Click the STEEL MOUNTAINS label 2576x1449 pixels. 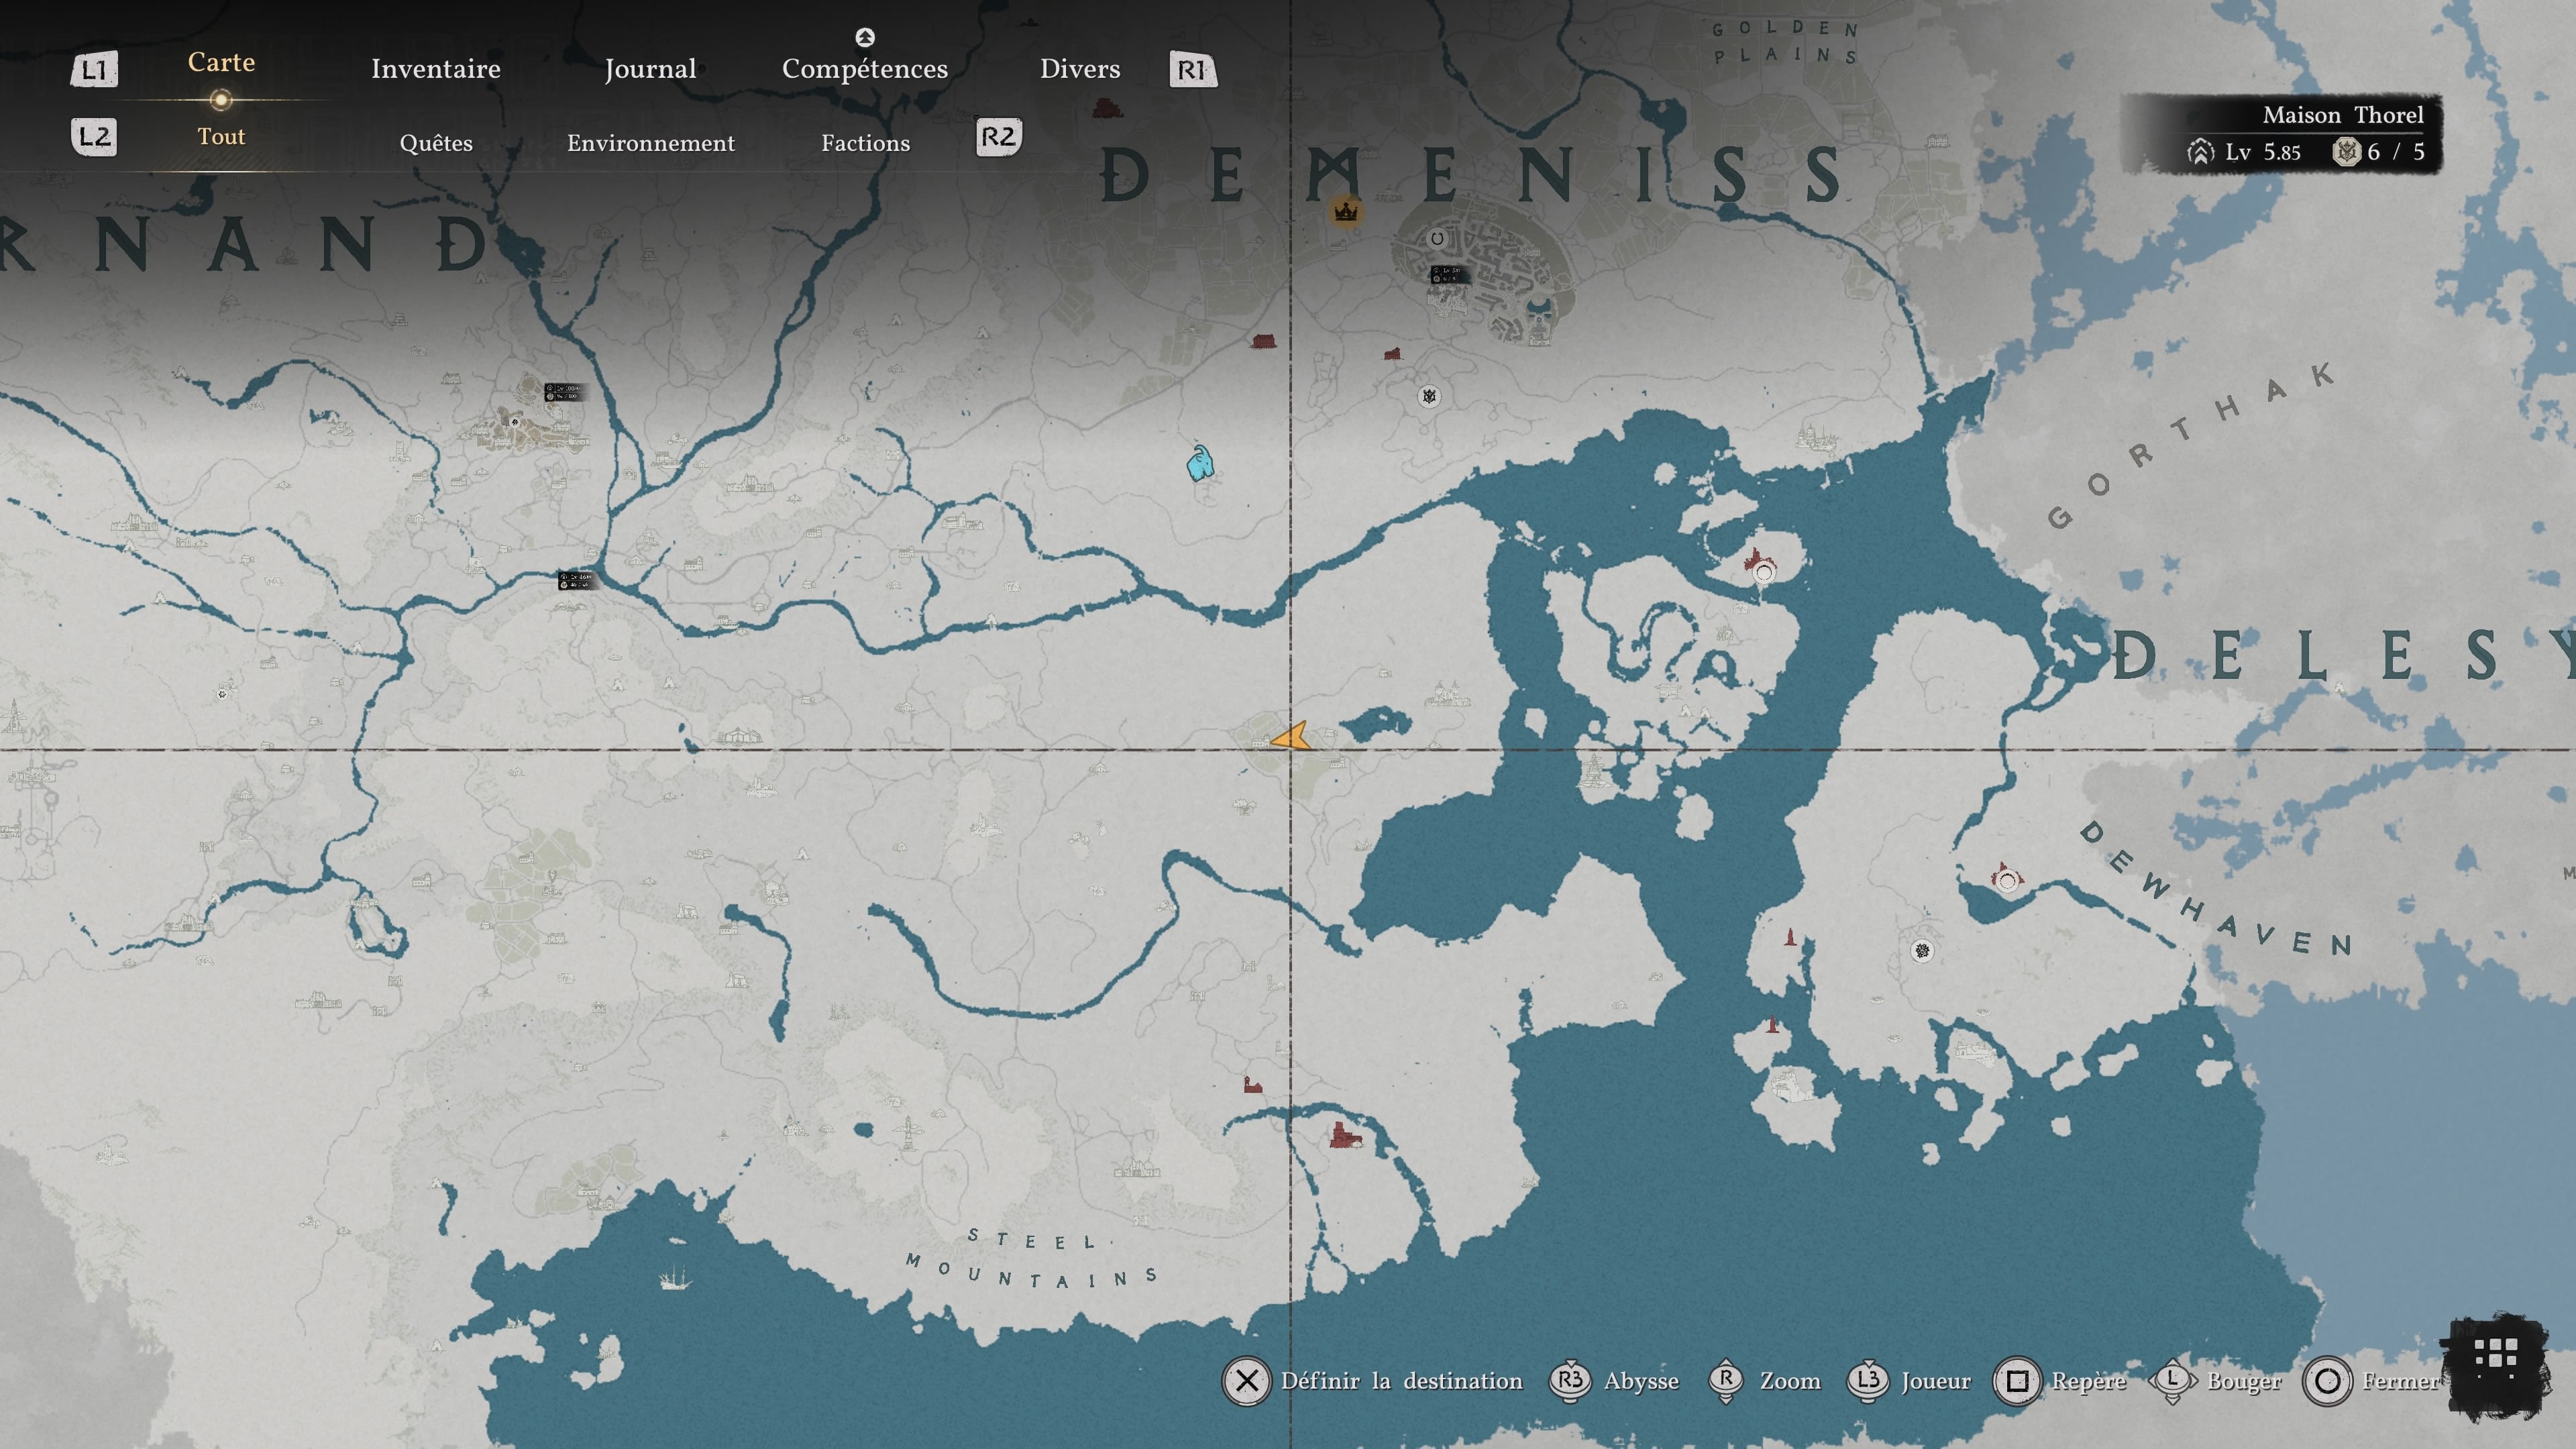tap(1033, 1259)
